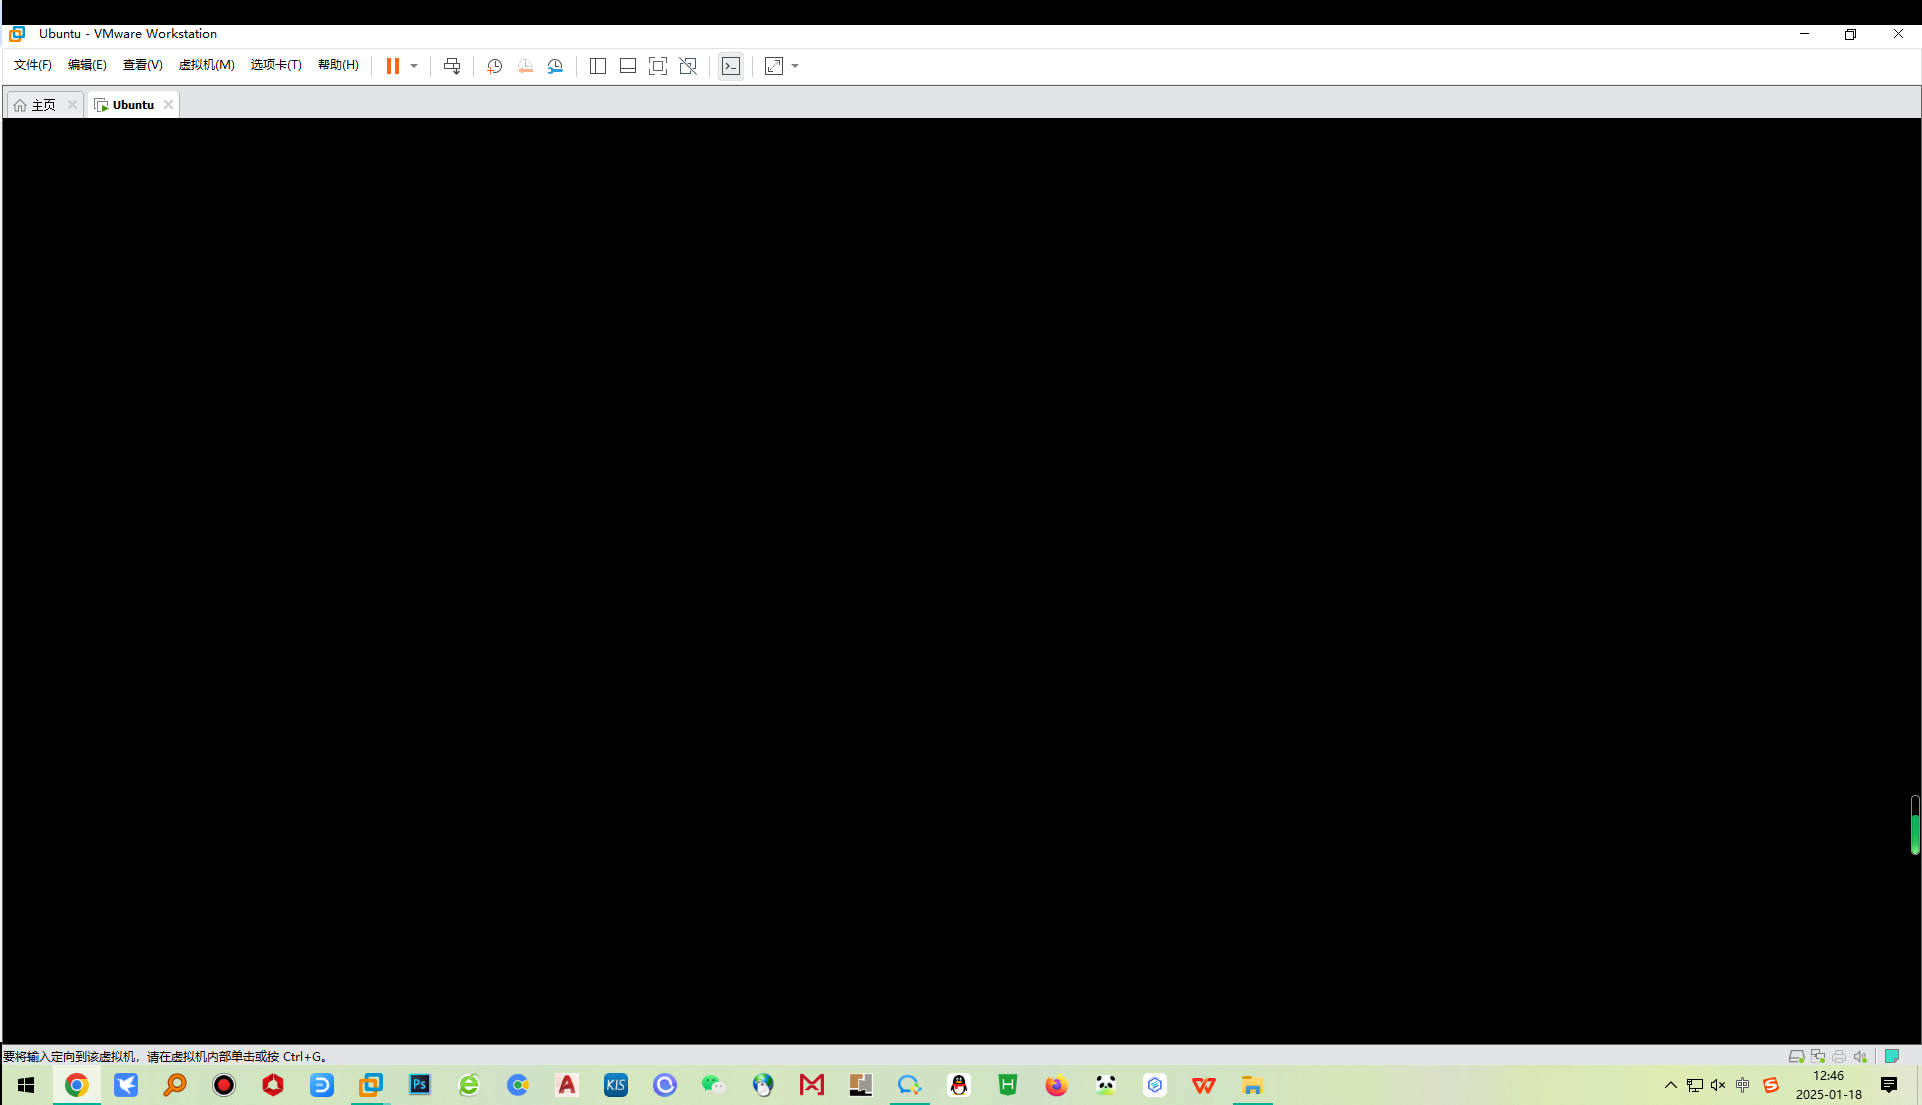Toggle the library sidebar panel icon
The width and height of the screenshot is (1922, 1105).
click(x=598, y=66)
